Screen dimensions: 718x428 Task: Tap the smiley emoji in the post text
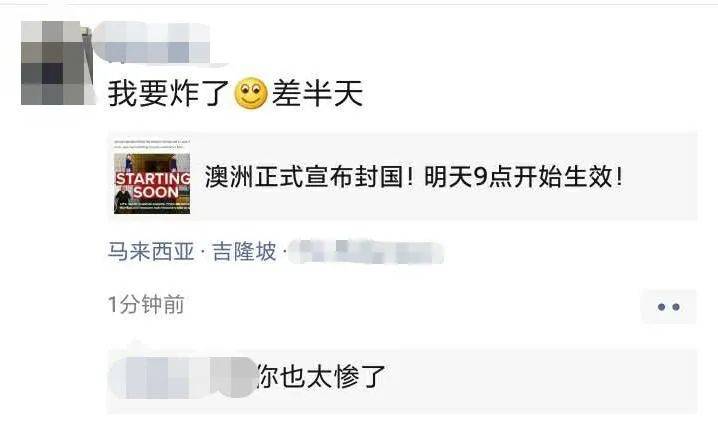pos(250,93)
